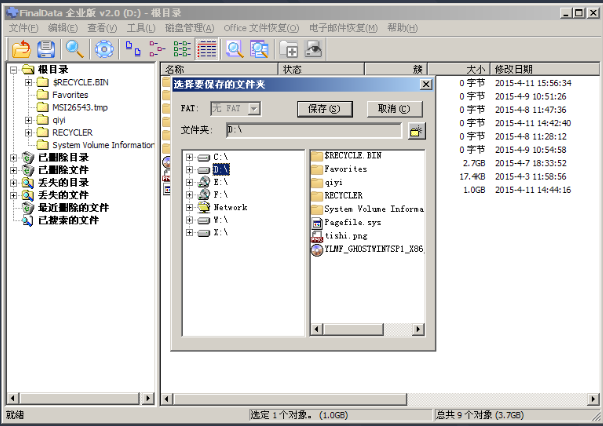The height and width of the screenshot is (426, 603).
Task: Click the file preview magnifier icon
Action: [x=235, y=49]
